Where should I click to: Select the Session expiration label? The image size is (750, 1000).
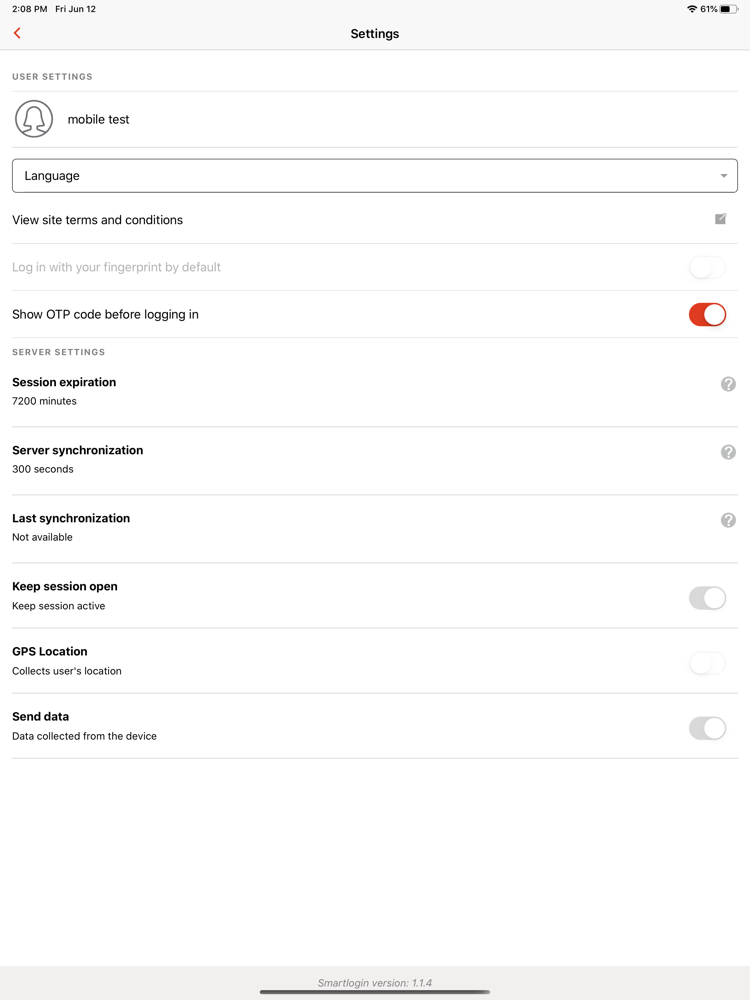64,382
